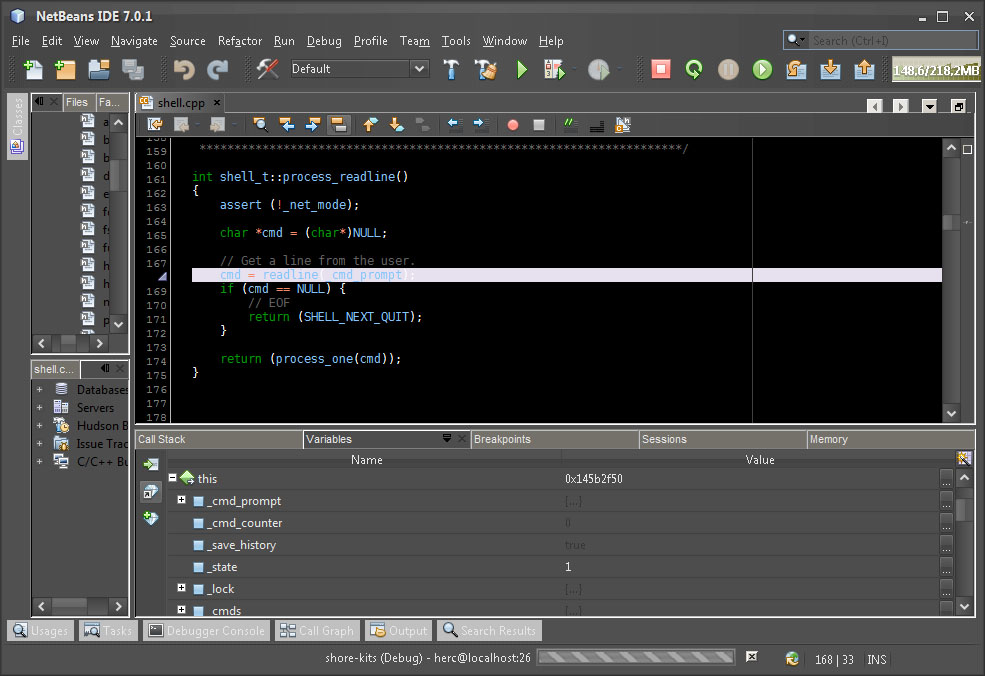Click the Uncomment lines icon

point(597,124)
